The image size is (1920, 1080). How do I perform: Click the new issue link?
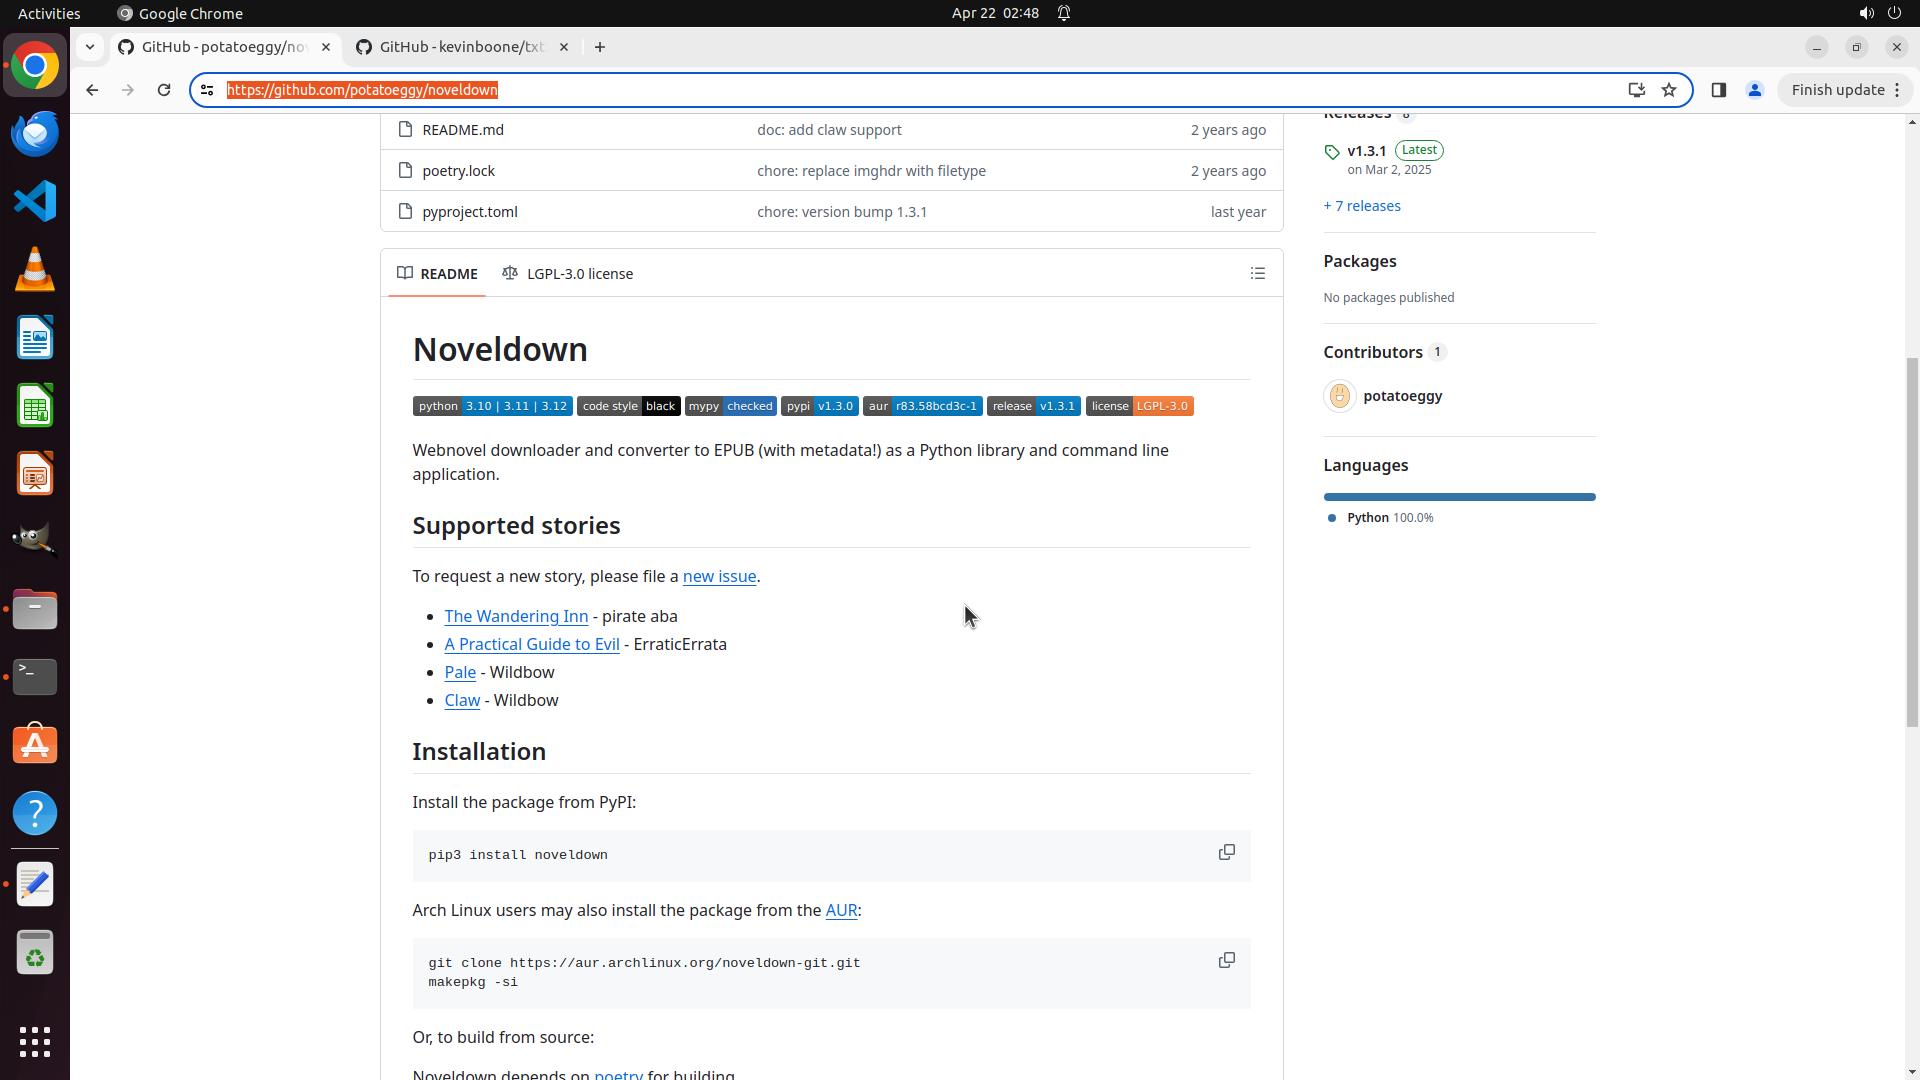tap(718, 577)
